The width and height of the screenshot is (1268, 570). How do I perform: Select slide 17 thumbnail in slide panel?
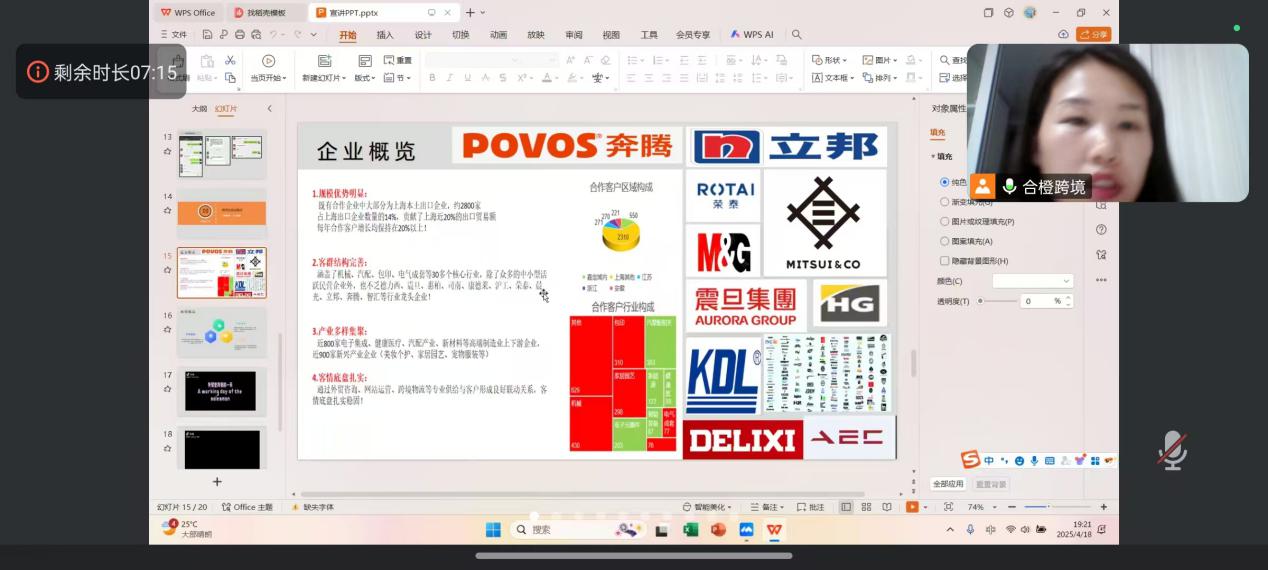(221, 391)
